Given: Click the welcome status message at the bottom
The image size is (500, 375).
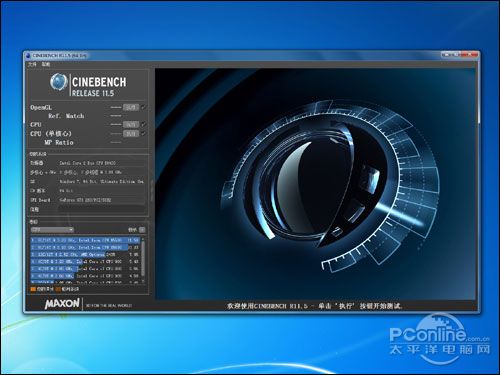Looking at the screenshot, I should pos(315,306).
